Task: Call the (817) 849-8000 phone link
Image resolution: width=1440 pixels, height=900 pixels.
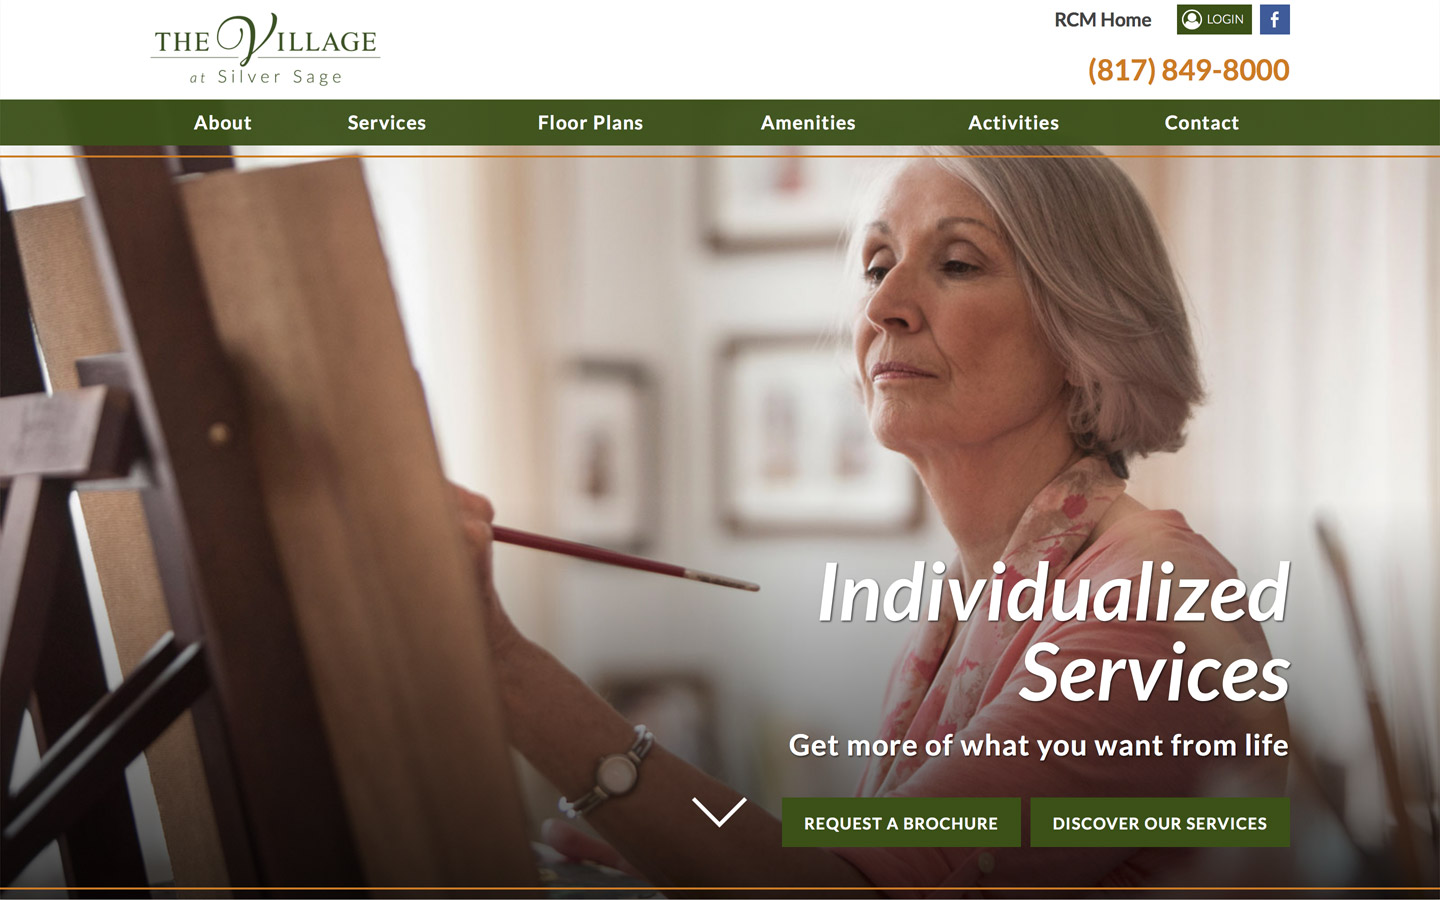Action: (x=1188, y=70)
